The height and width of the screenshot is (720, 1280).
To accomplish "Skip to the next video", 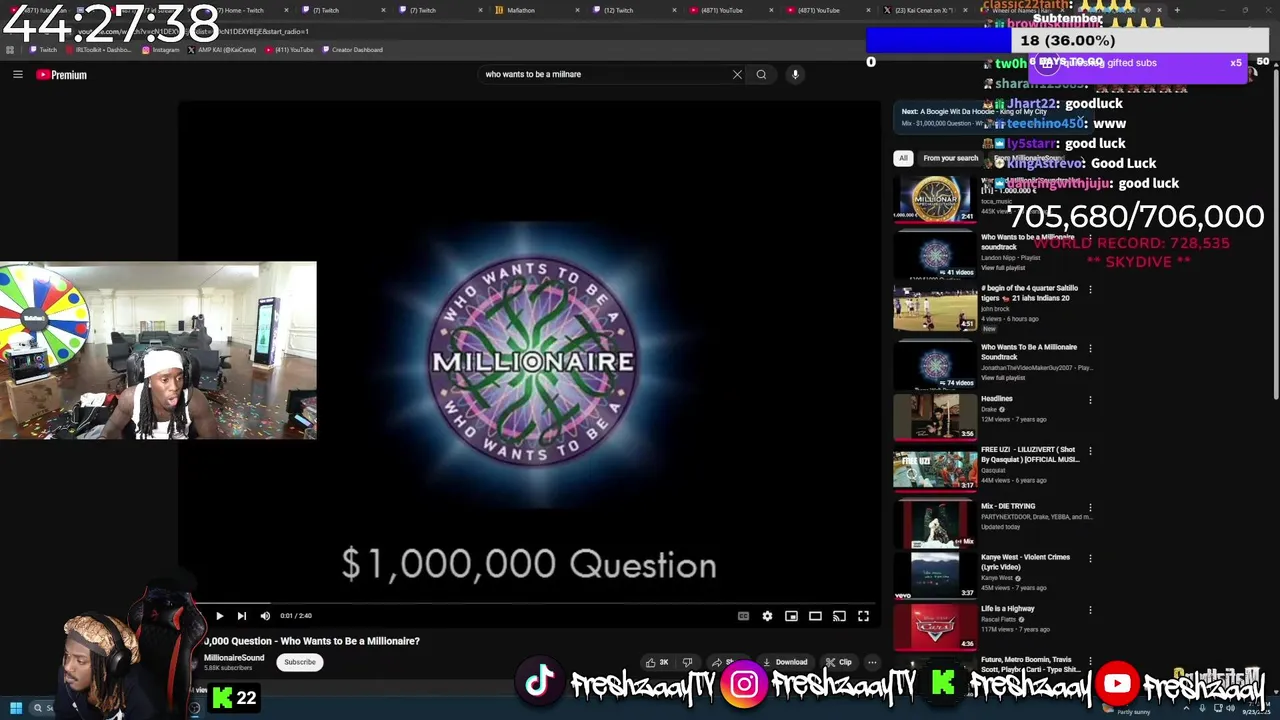I will pyautogui.click(x=241, y=616).
